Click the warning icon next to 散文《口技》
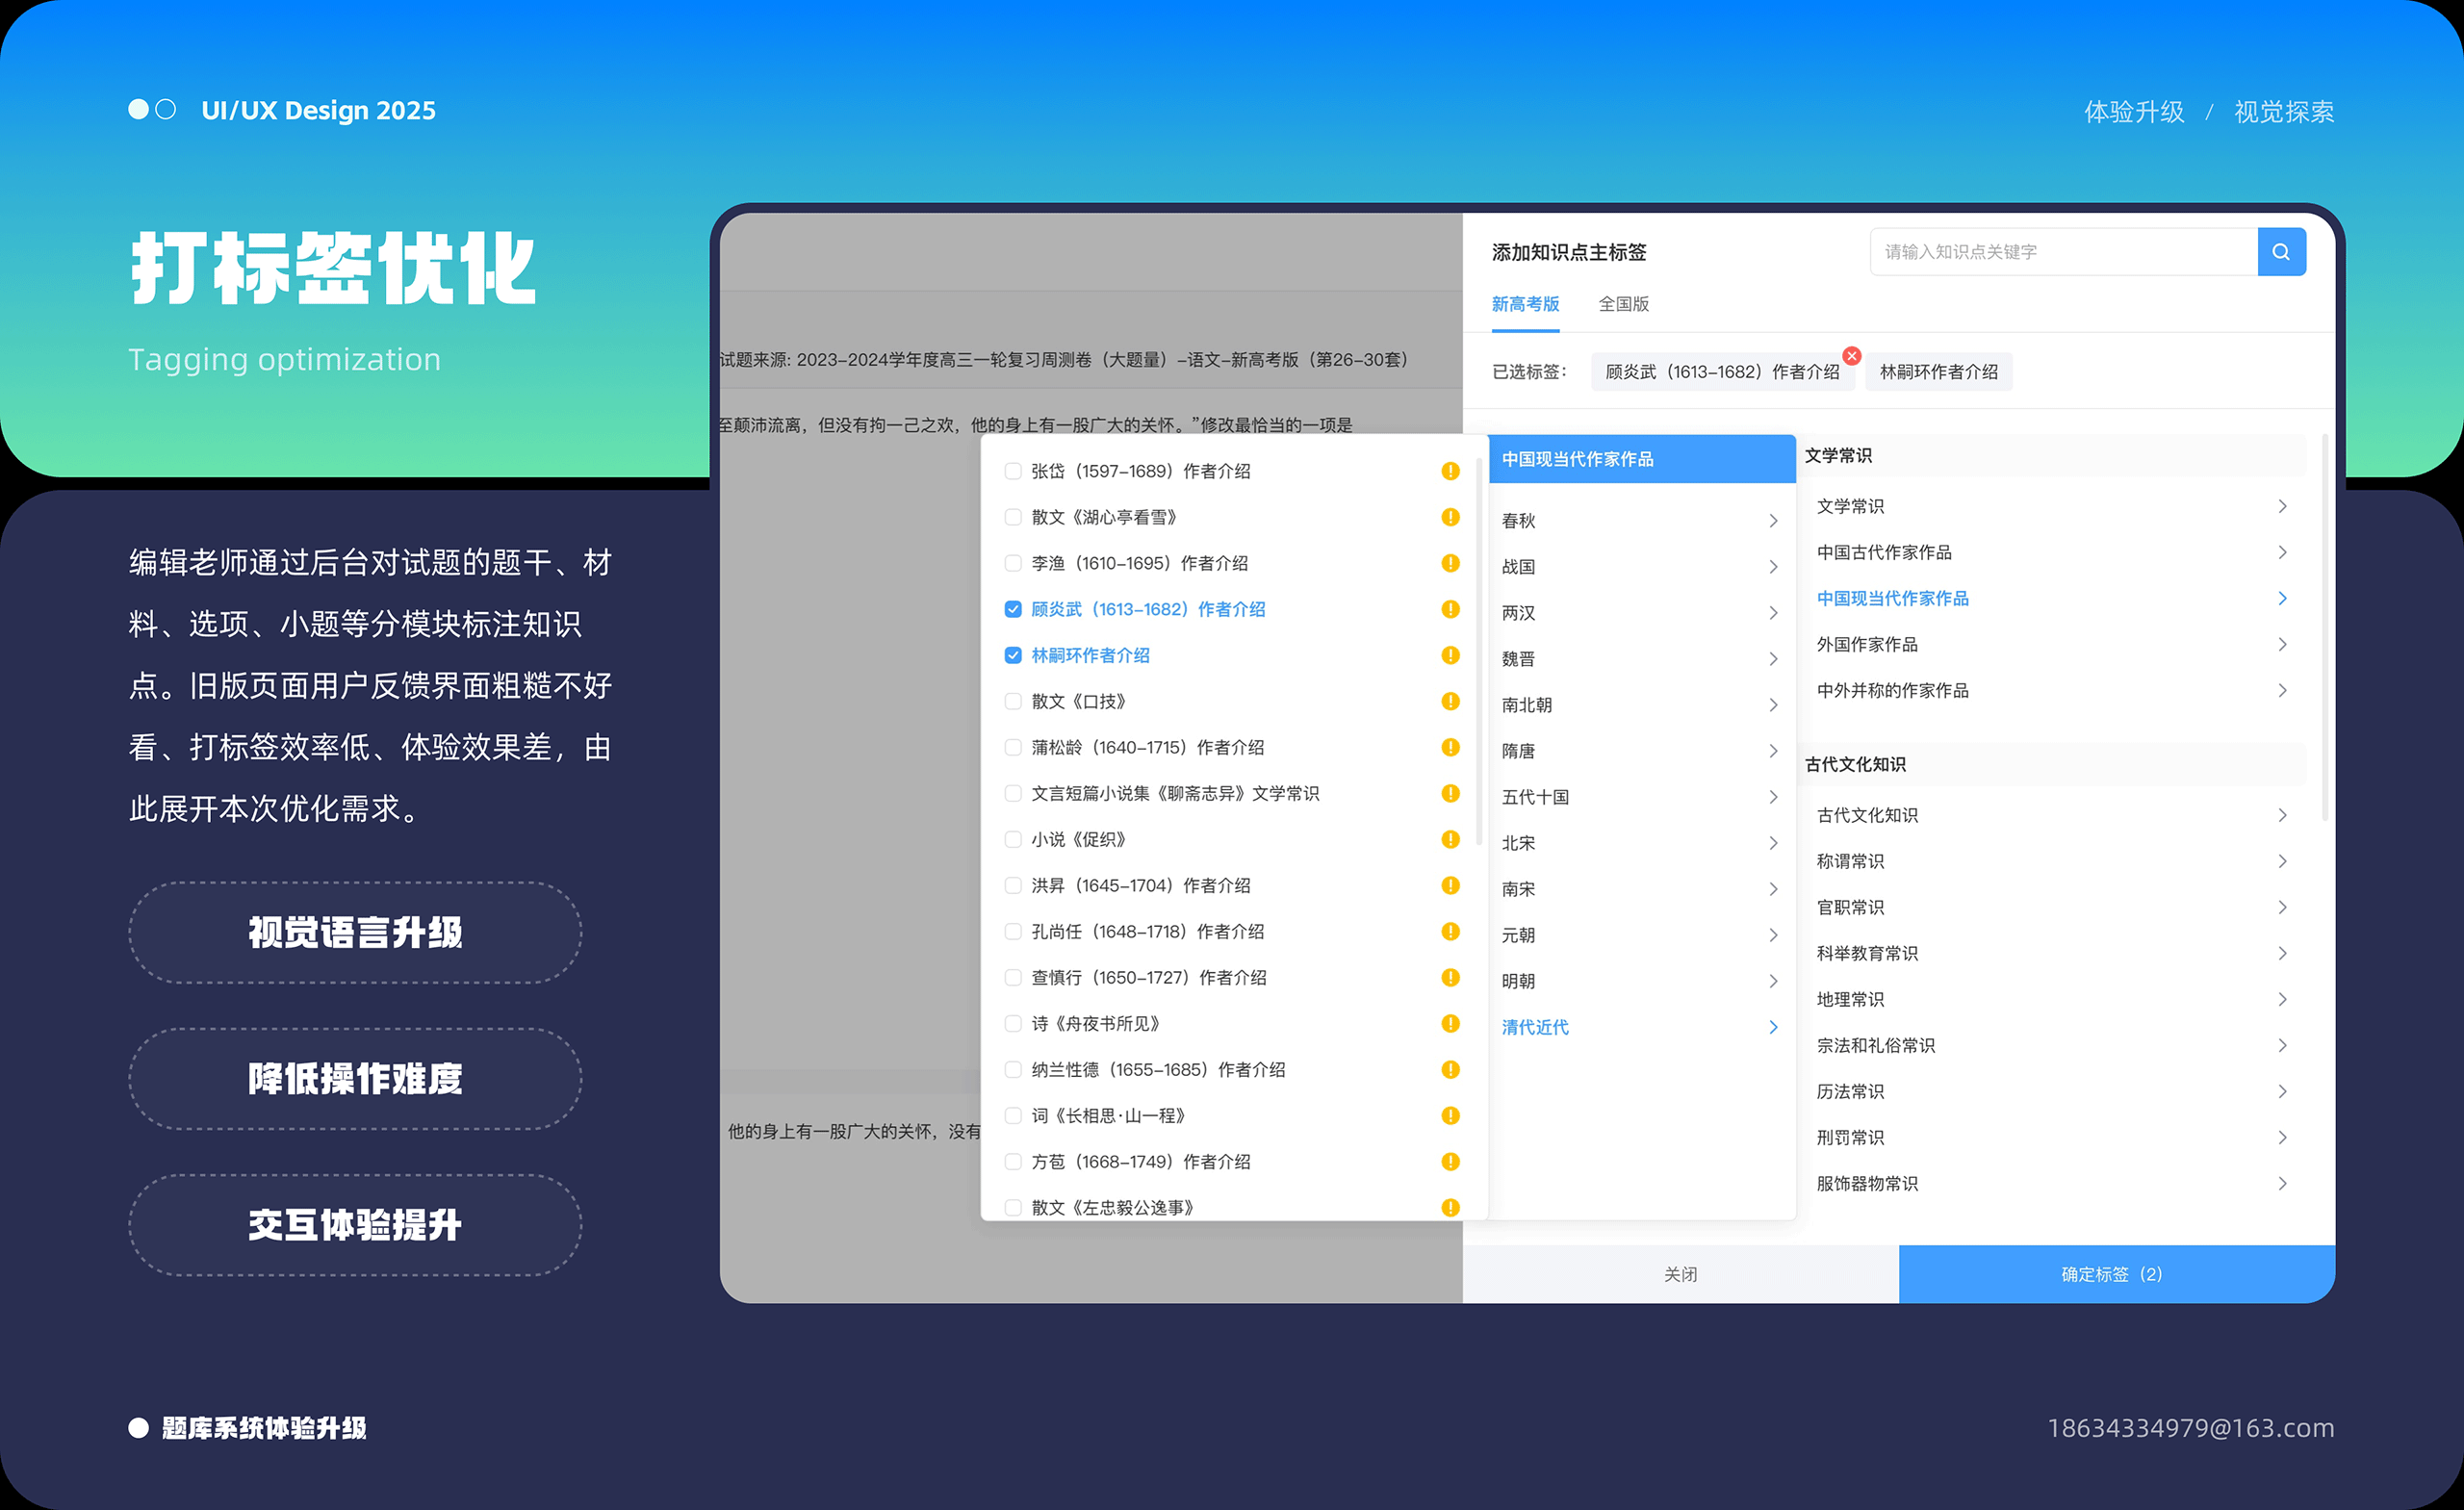 1450,701
